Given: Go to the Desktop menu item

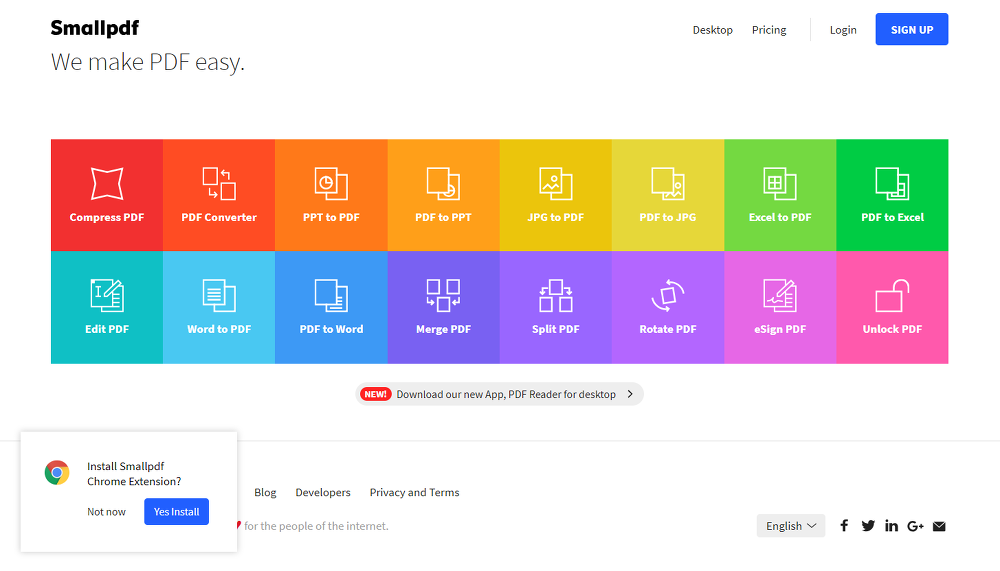Looking at the screenshot, I should pyautogui.click(x=712, y=30).
